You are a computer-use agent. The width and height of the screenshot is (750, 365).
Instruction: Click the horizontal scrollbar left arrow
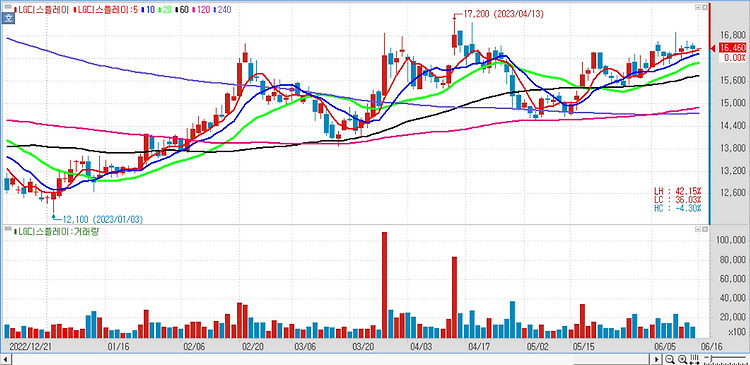click(5, 359)
